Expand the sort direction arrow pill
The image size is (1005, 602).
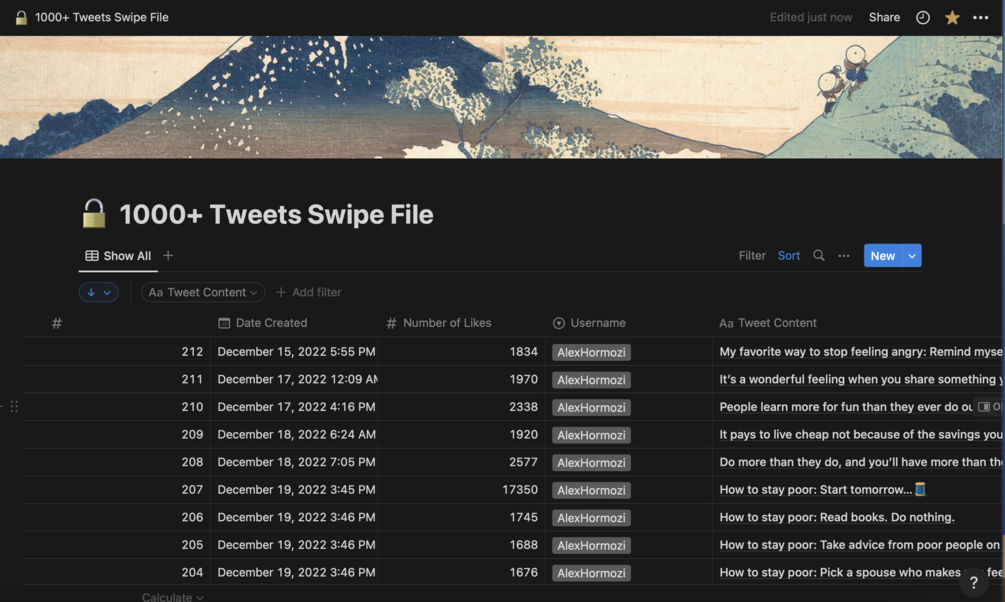pos(99,292)
